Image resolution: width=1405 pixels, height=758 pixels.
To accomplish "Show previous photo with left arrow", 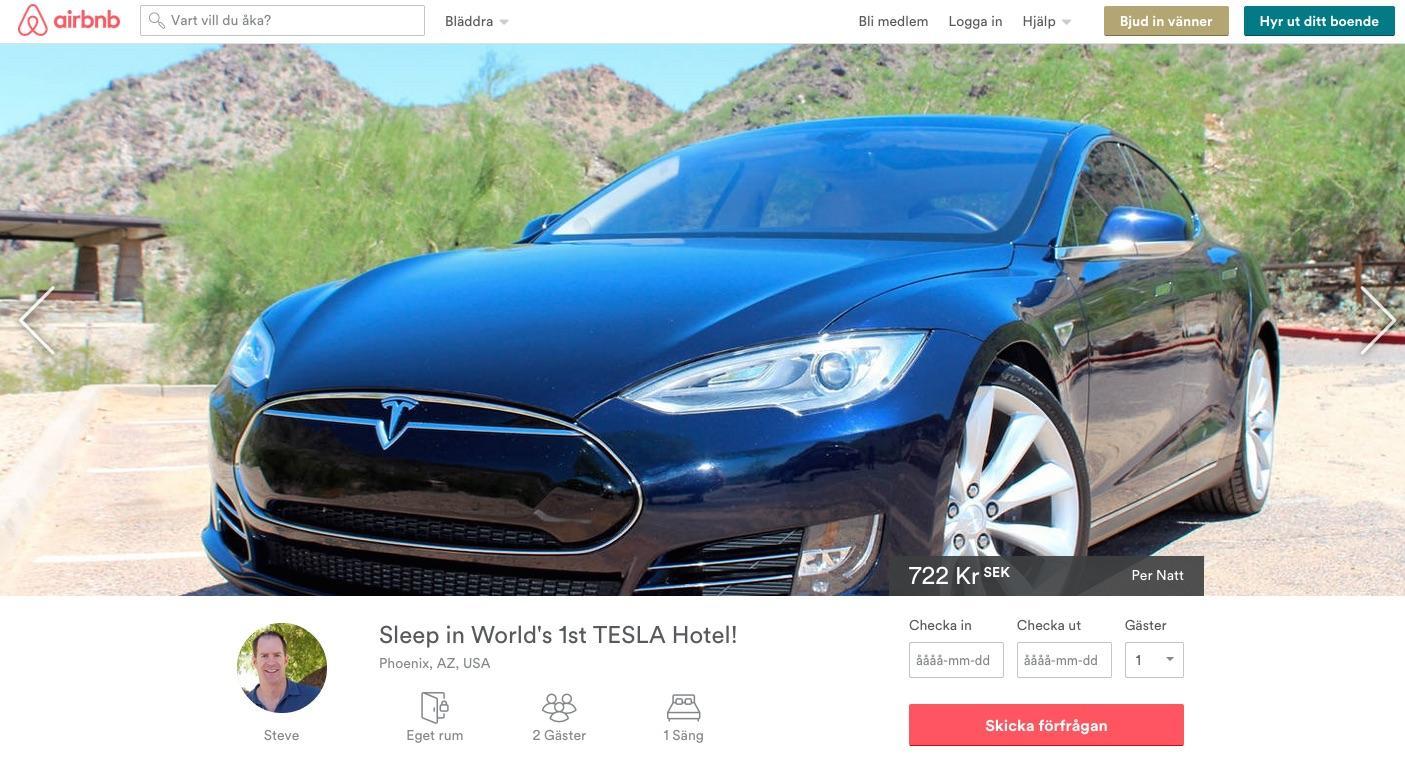I will 37,320.
